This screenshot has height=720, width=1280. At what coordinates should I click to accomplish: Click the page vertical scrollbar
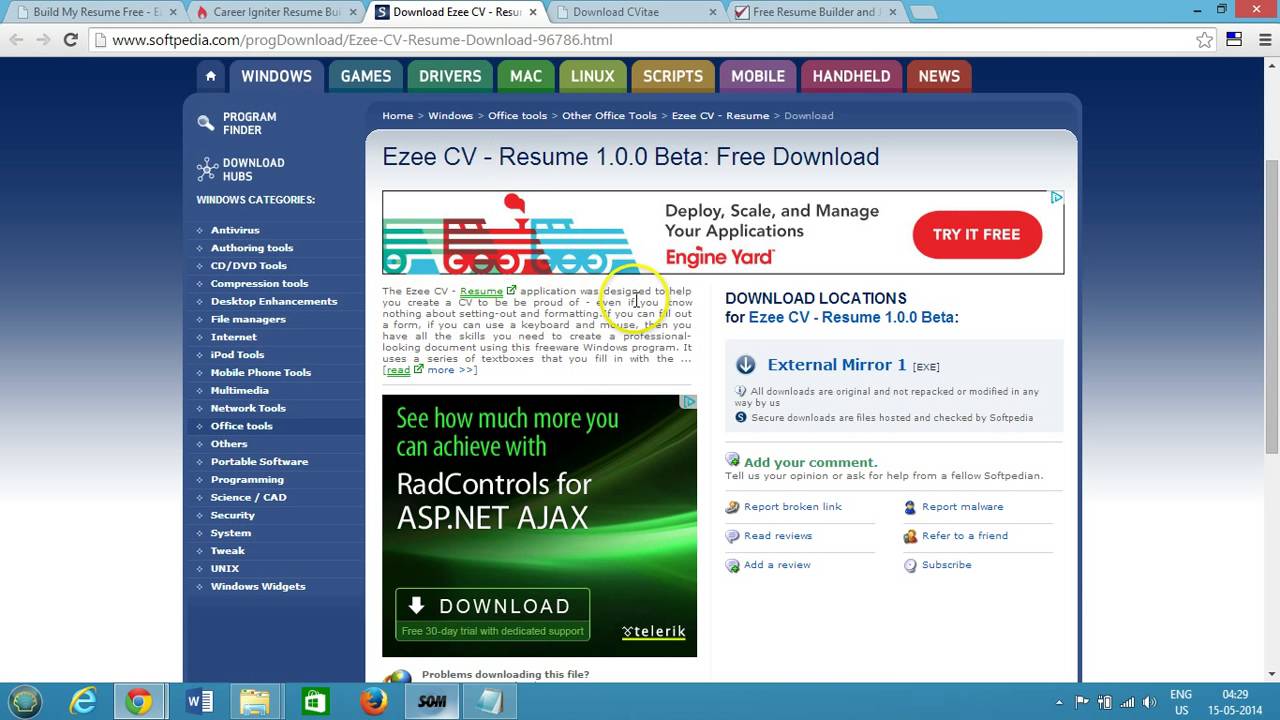pos(1272,305)
